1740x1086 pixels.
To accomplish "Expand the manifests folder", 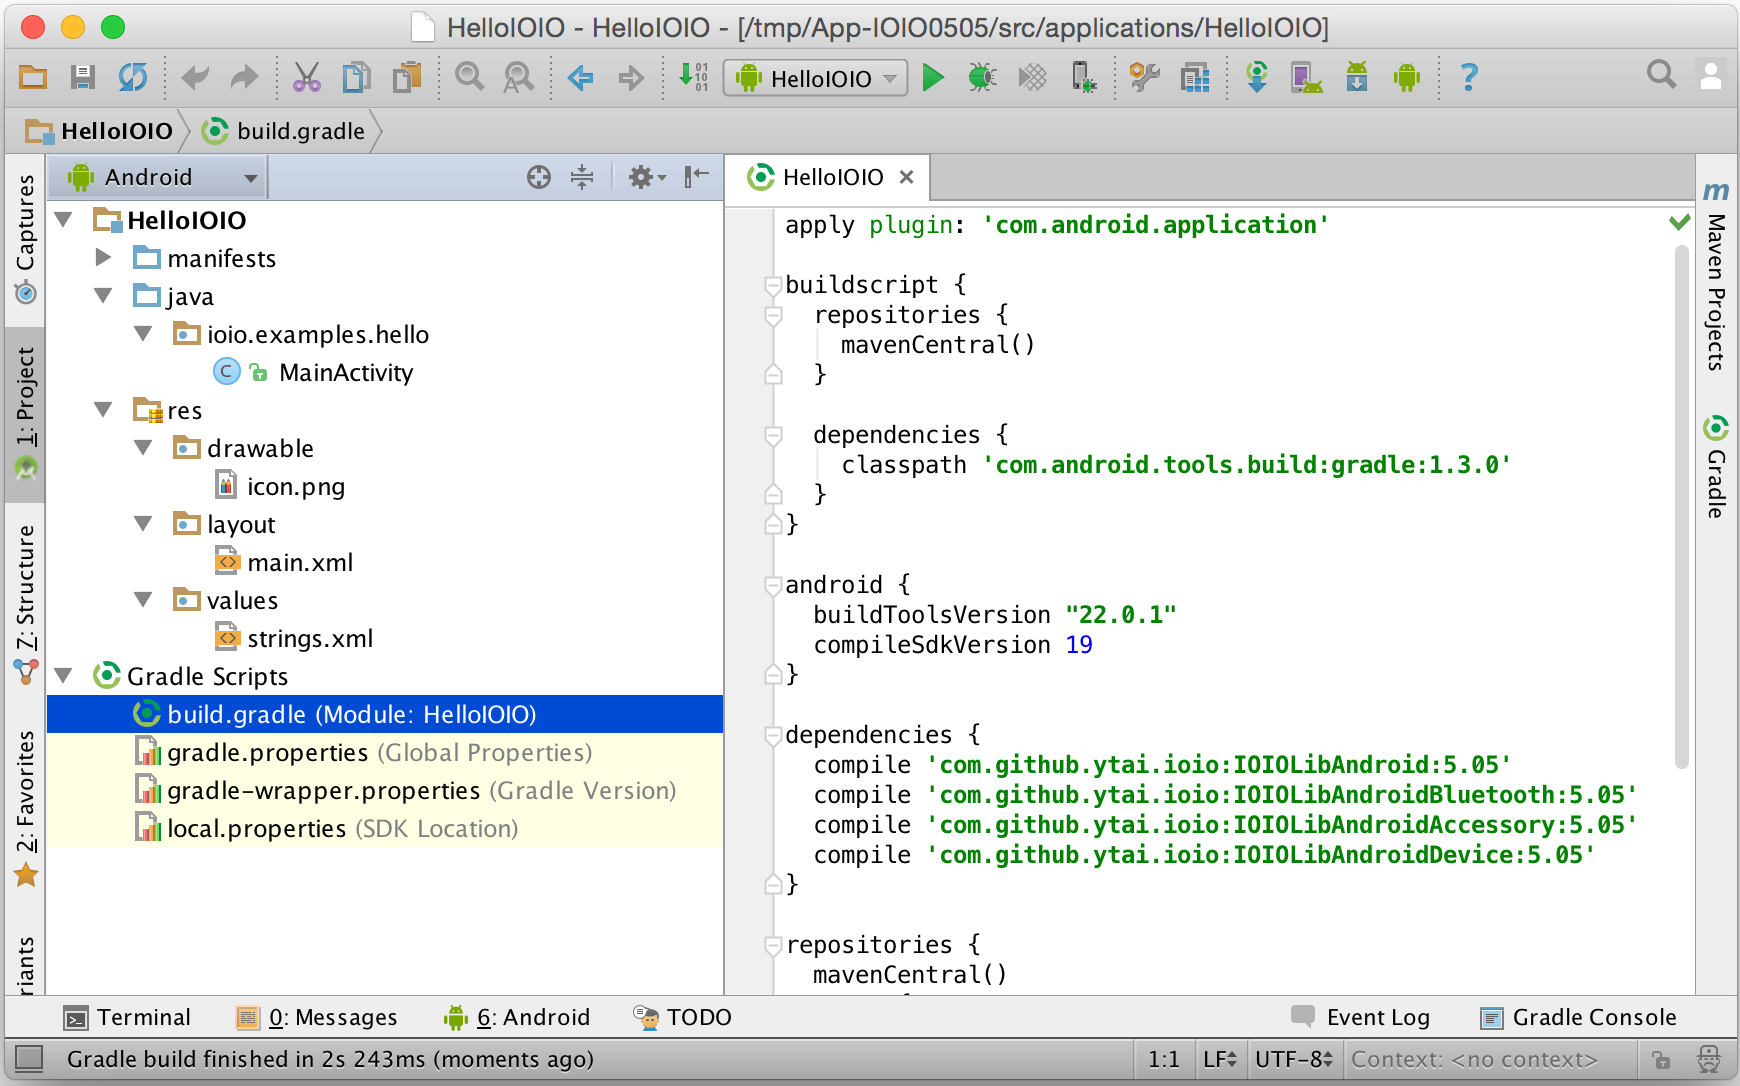I will point(103,257).
